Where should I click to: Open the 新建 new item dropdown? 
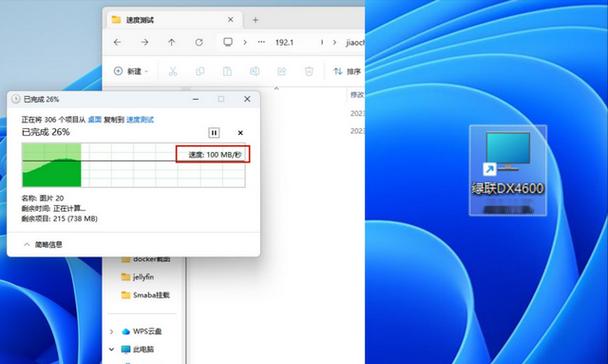131,71
